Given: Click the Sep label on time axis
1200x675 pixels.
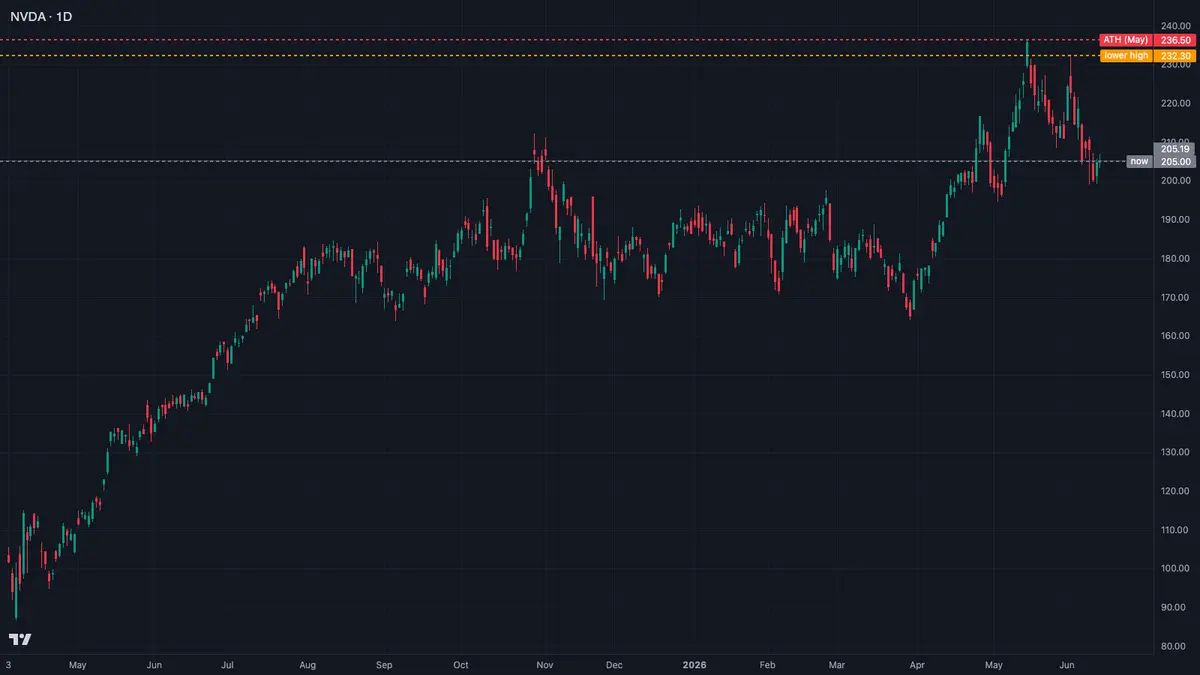Looking at the screenshot, I should tap(384, 664).
